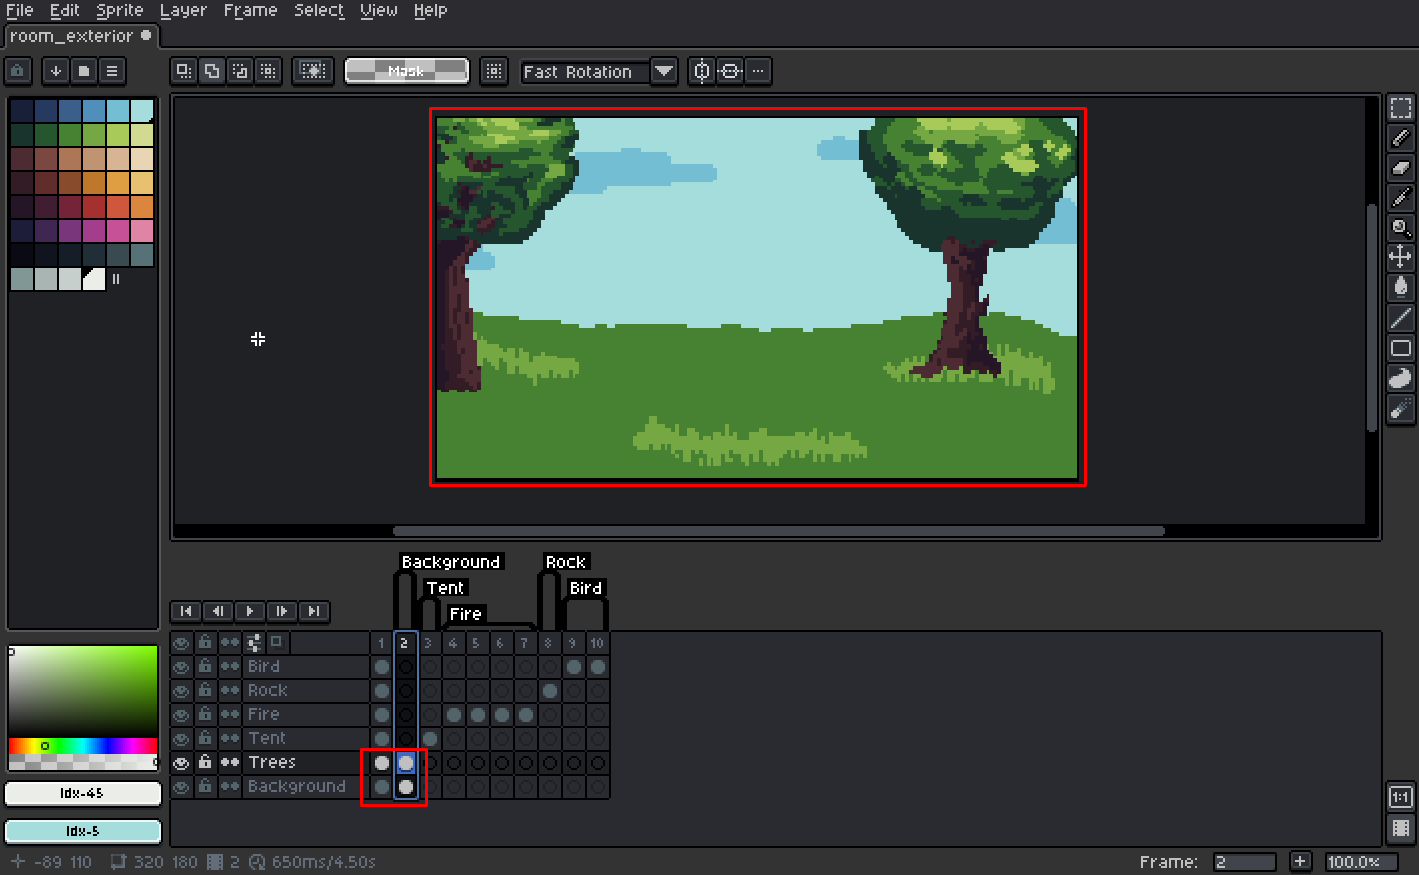Open the Fast Rotation algorithm dropdown

[664, 71]
